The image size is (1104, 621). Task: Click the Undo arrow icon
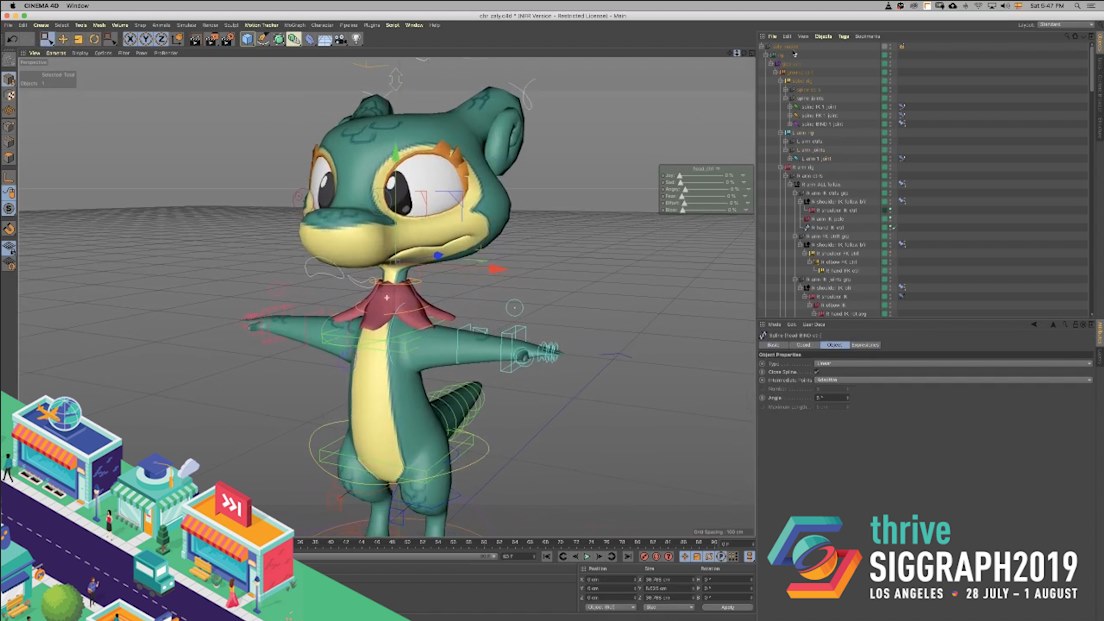pyautogui.click(x=12, y=39)
